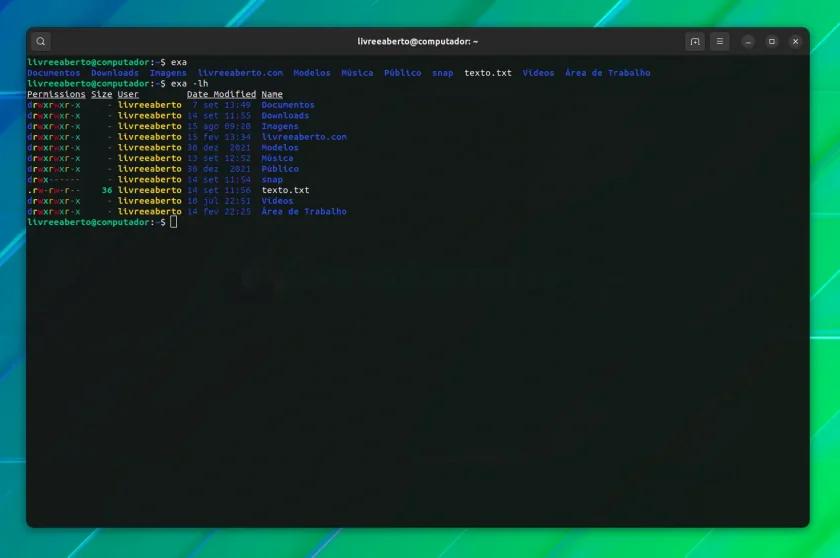Screen dimensions: 840x558
Task: Click Imagens in the long listing
Action: coord(280,126)
